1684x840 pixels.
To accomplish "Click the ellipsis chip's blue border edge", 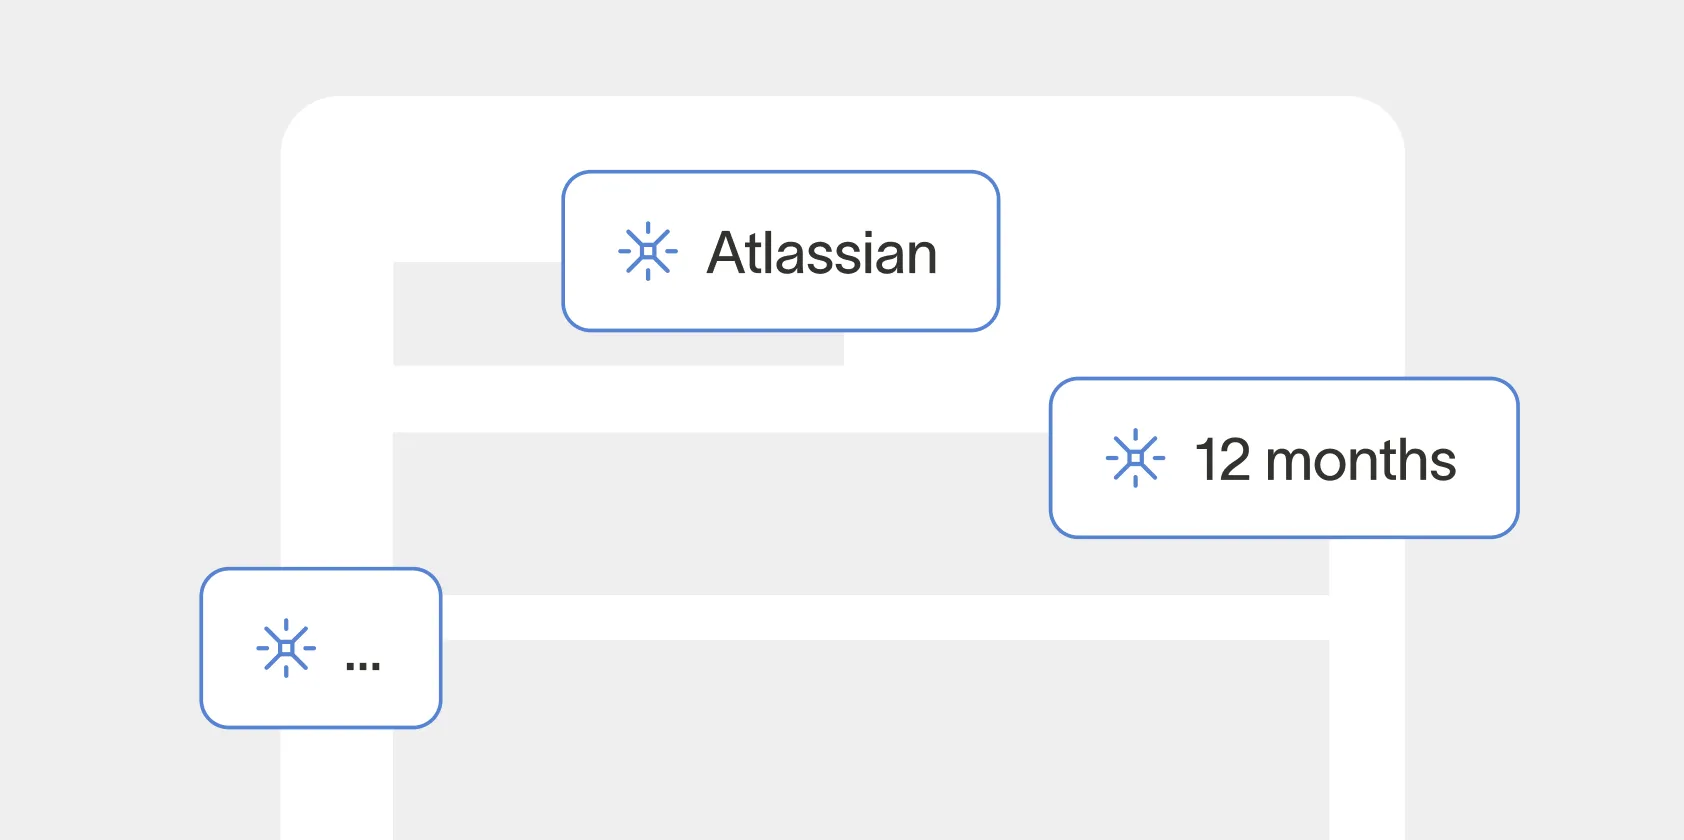I will [x=320, y=570].
